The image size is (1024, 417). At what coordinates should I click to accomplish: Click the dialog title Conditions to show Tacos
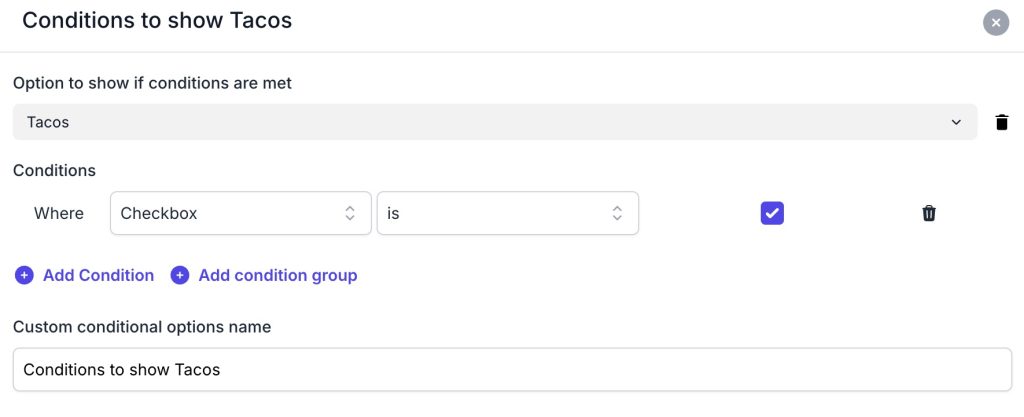157,20
